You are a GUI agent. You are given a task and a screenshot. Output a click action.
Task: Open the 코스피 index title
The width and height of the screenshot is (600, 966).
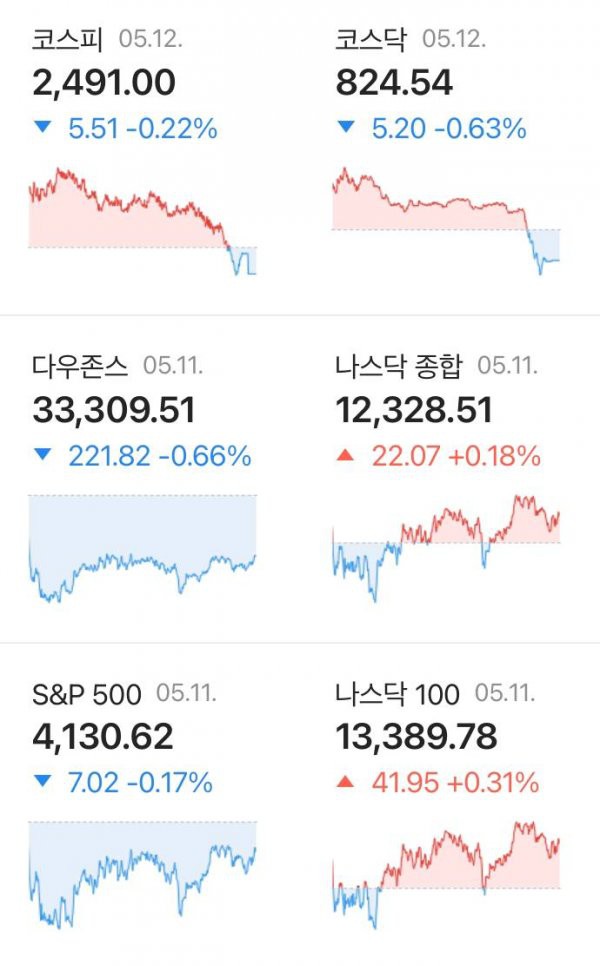[x=67, y=39]
